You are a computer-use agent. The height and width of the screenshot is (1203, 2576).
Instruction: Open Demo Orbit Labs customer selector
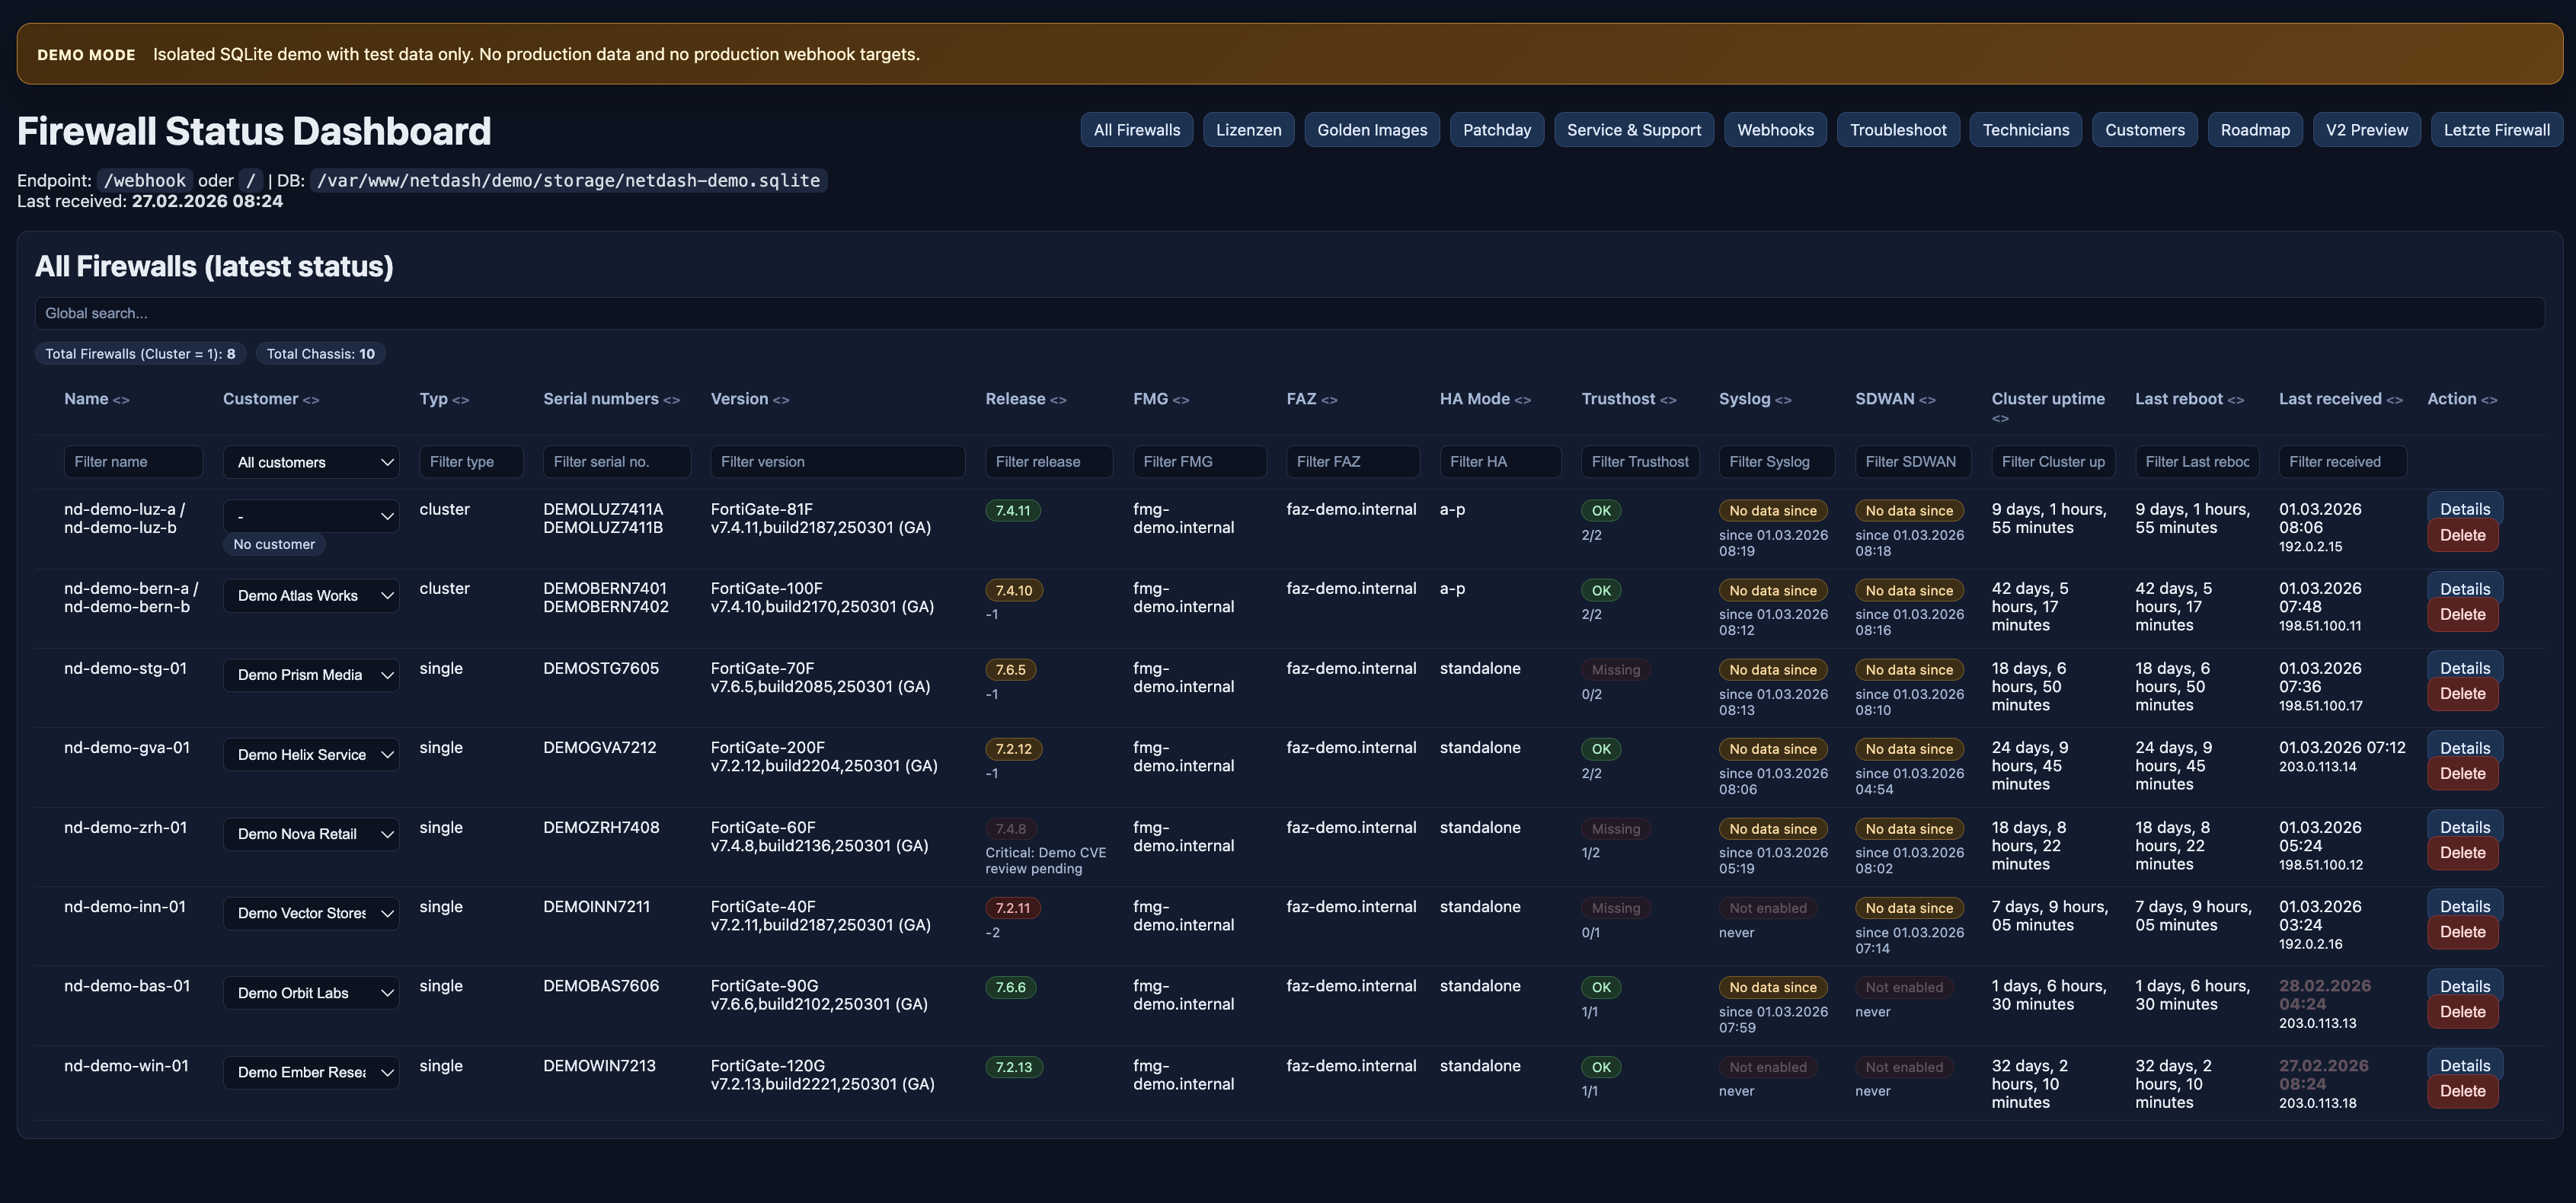click(311, 993)
